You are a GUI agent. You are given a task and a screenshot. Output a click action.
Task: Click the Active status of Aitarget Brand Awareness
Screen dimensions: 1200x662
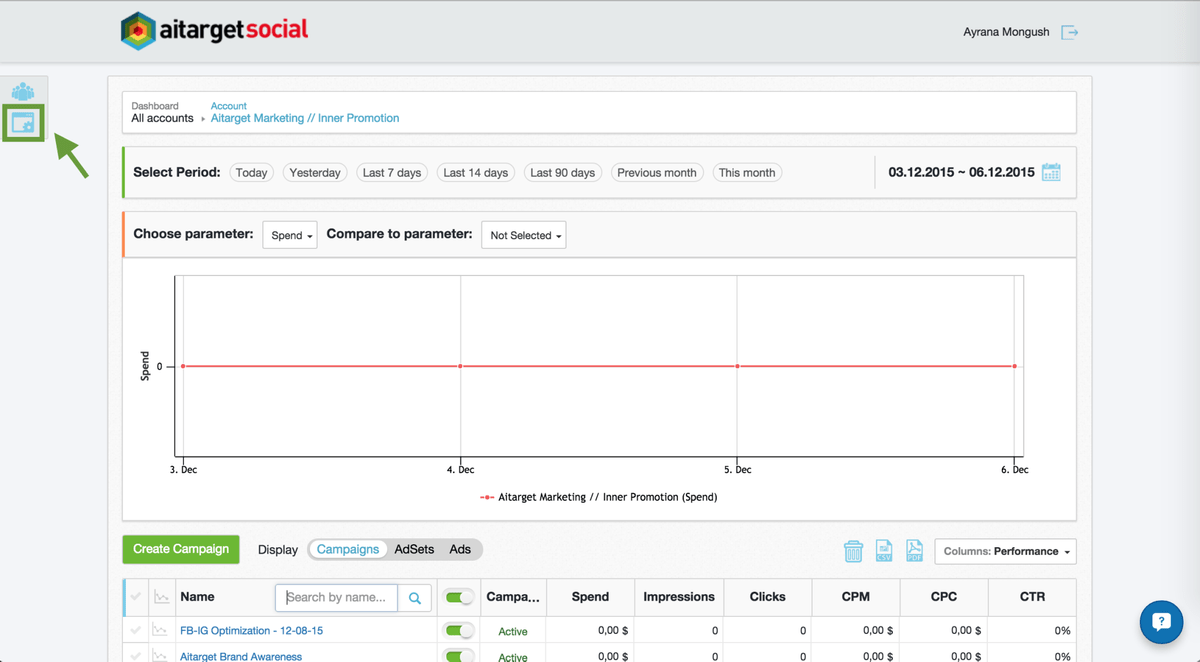pos(513,657)
